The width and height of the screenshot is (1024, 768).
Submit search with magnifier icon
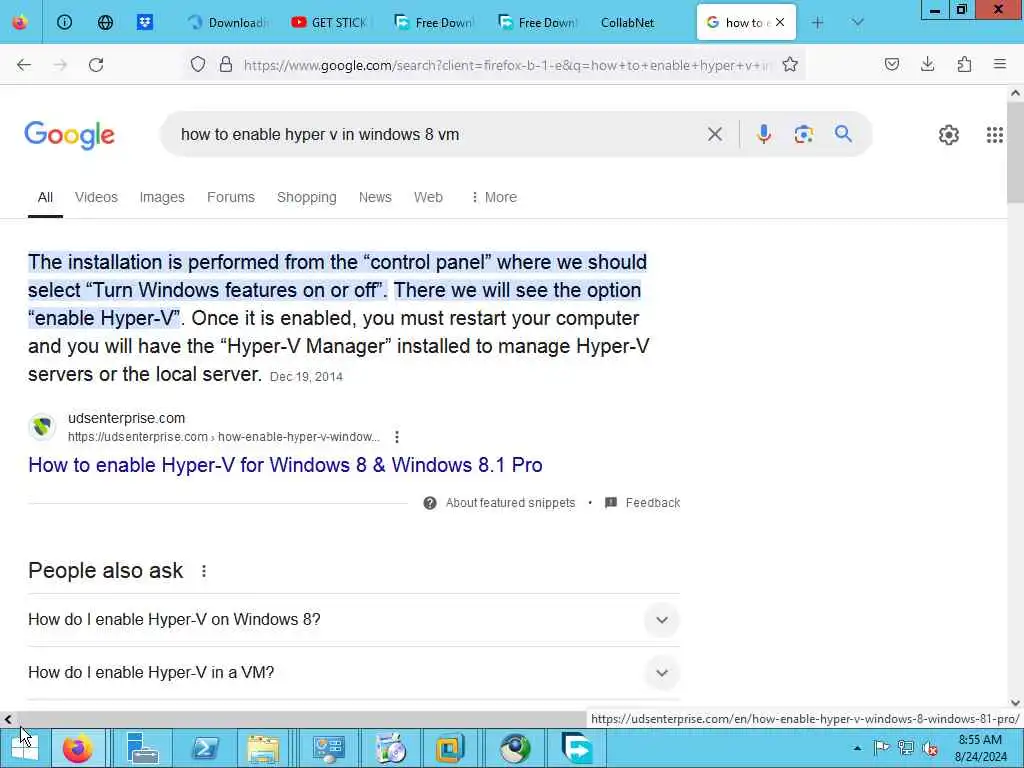843,135
